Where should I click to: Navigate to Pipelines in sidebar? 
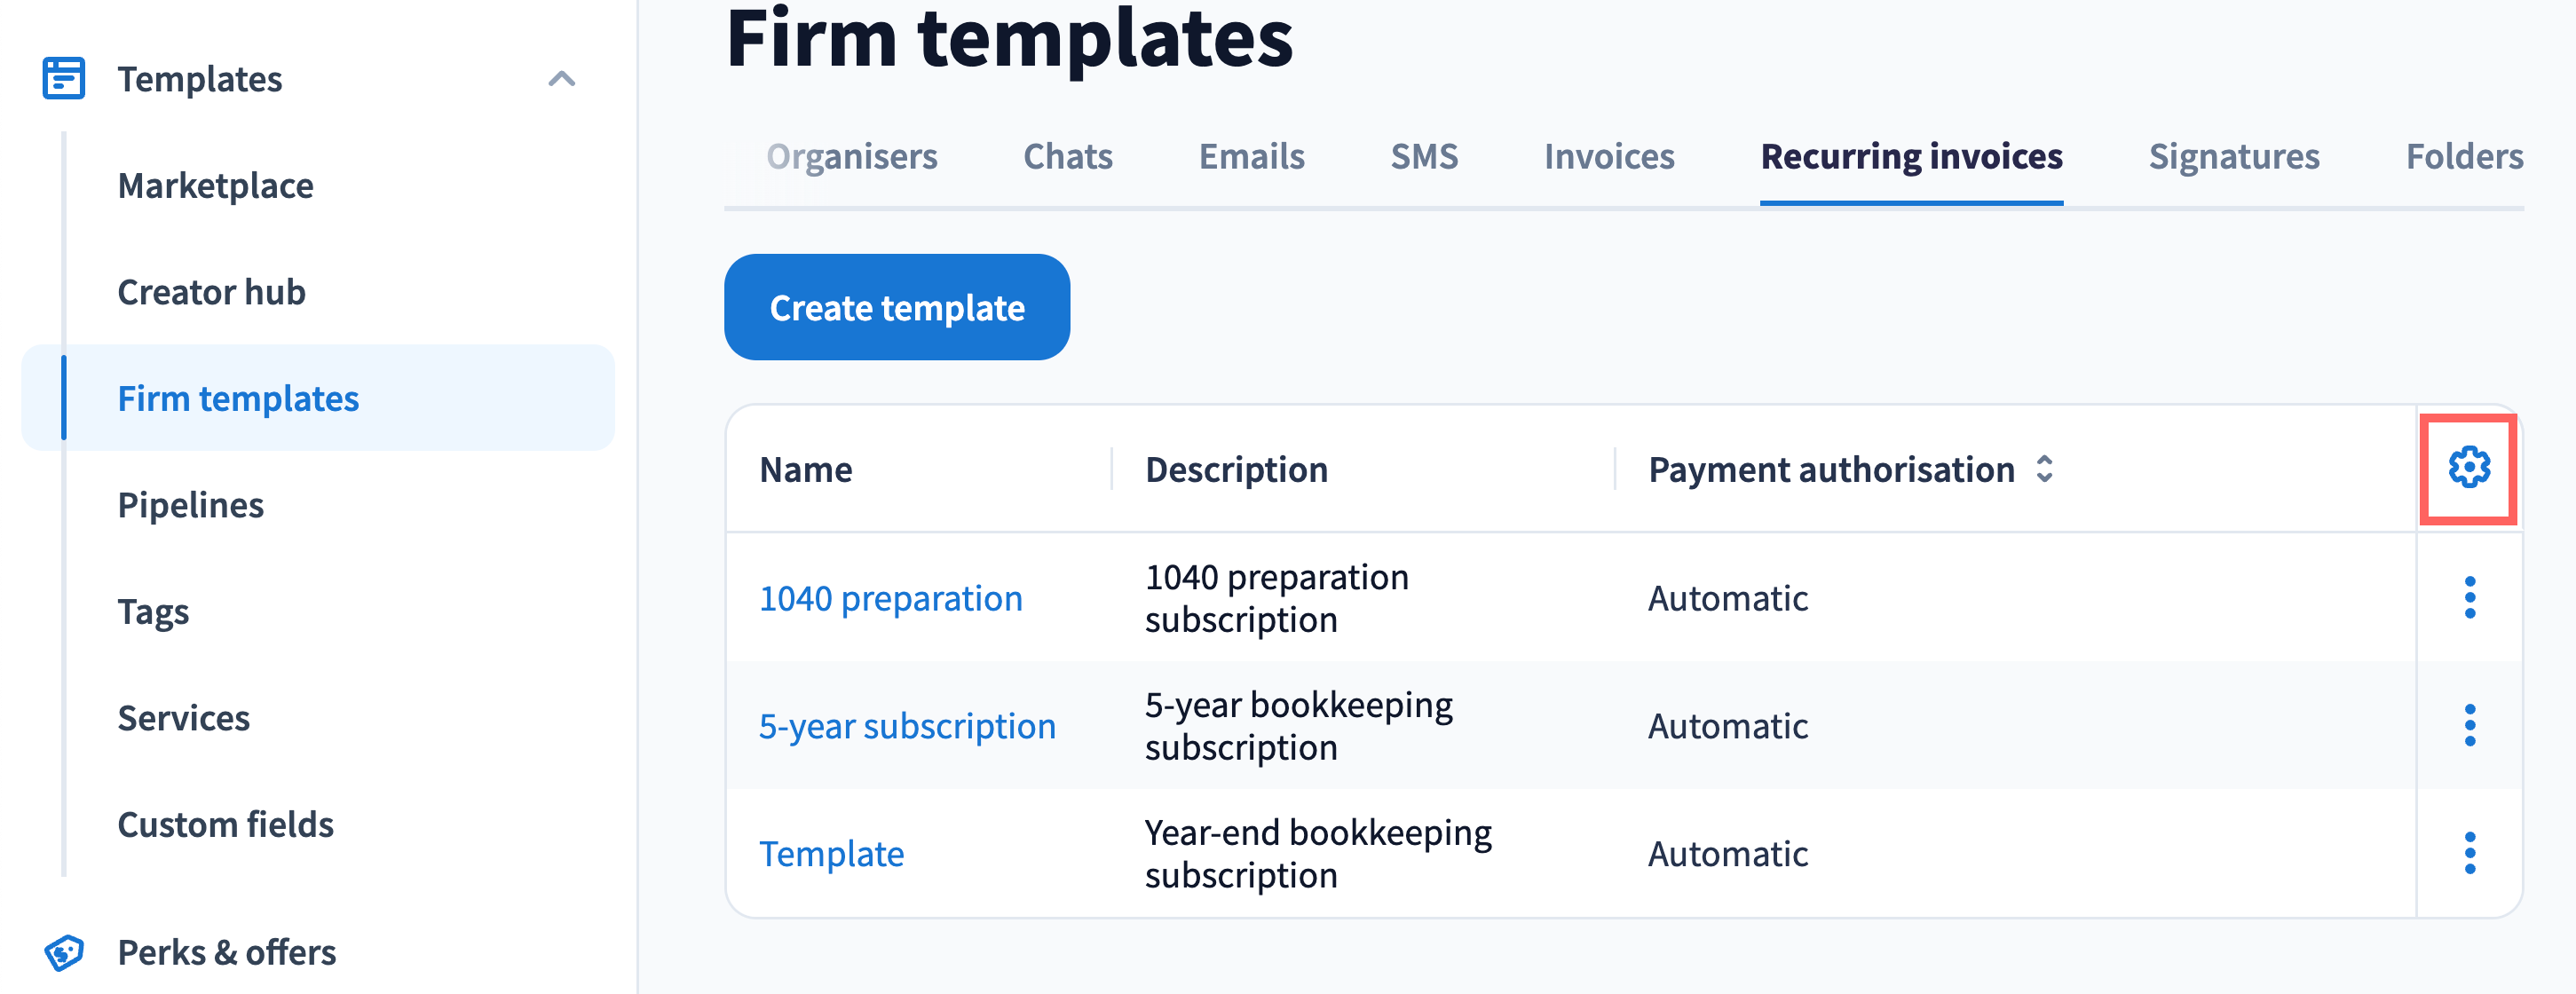190,505
